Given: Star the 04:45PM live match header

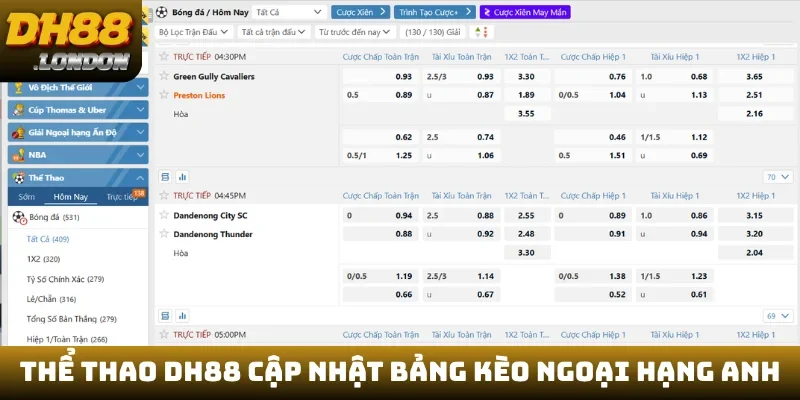Looking at the screenshot, I should click(x=164, y=195).
